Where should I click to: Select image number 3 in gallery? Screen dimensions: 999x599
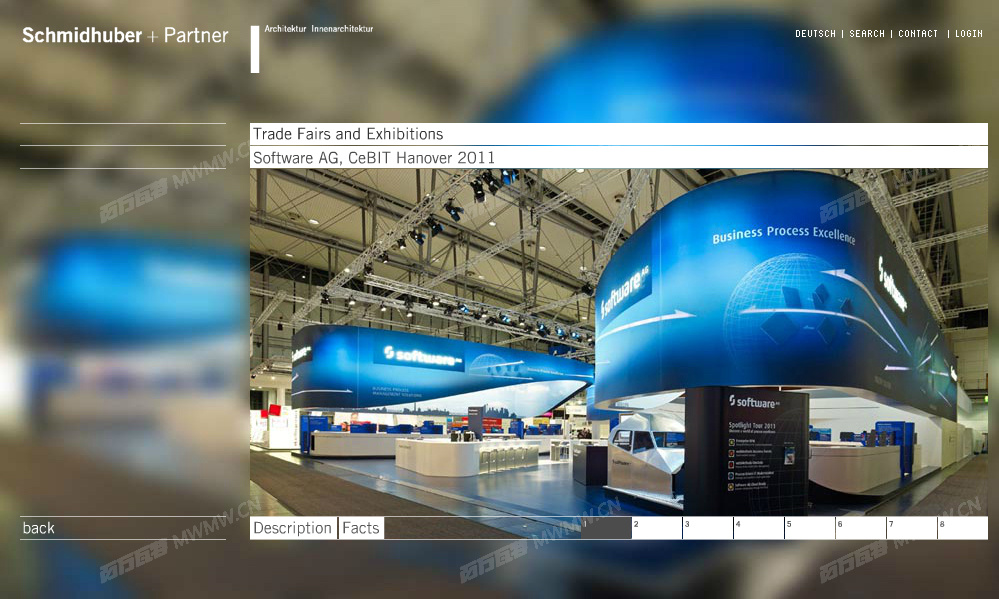coord(708,528)
